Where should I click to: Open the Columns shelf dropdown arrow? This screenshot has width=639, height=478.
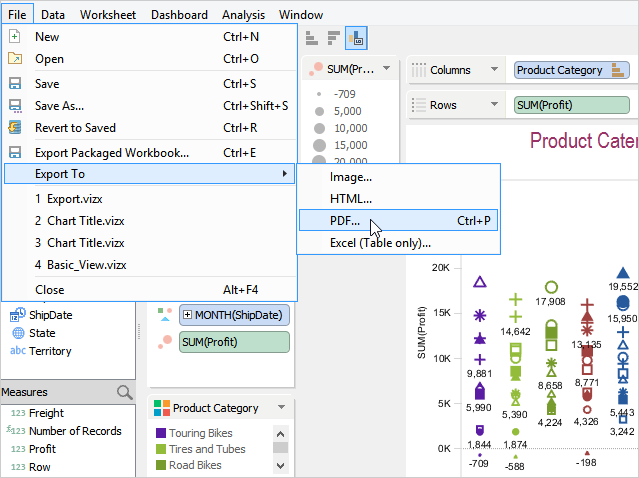(x=494, y=70)
